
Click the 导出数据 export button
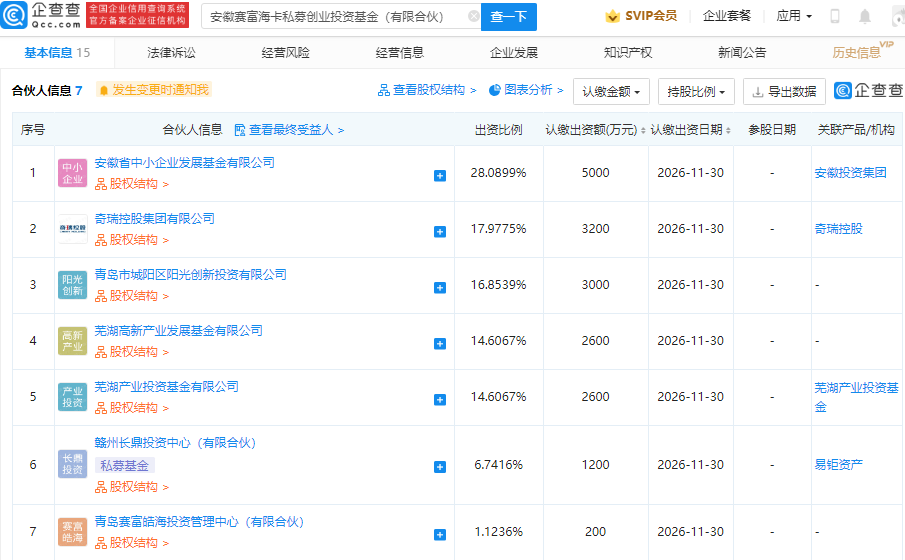pyautogui.click(x=784, y=91)
